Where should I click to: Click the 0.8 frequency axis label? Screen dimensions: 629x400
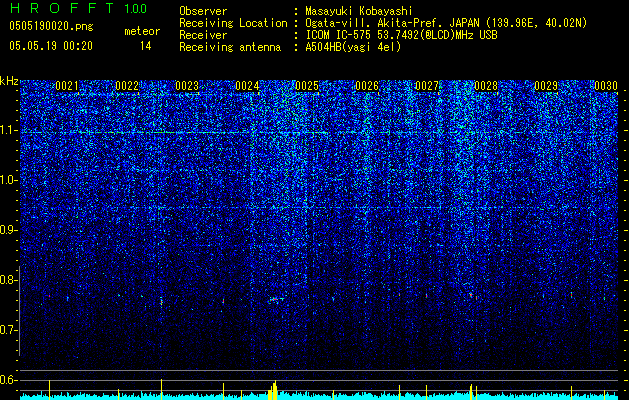[x=8, y=280]
